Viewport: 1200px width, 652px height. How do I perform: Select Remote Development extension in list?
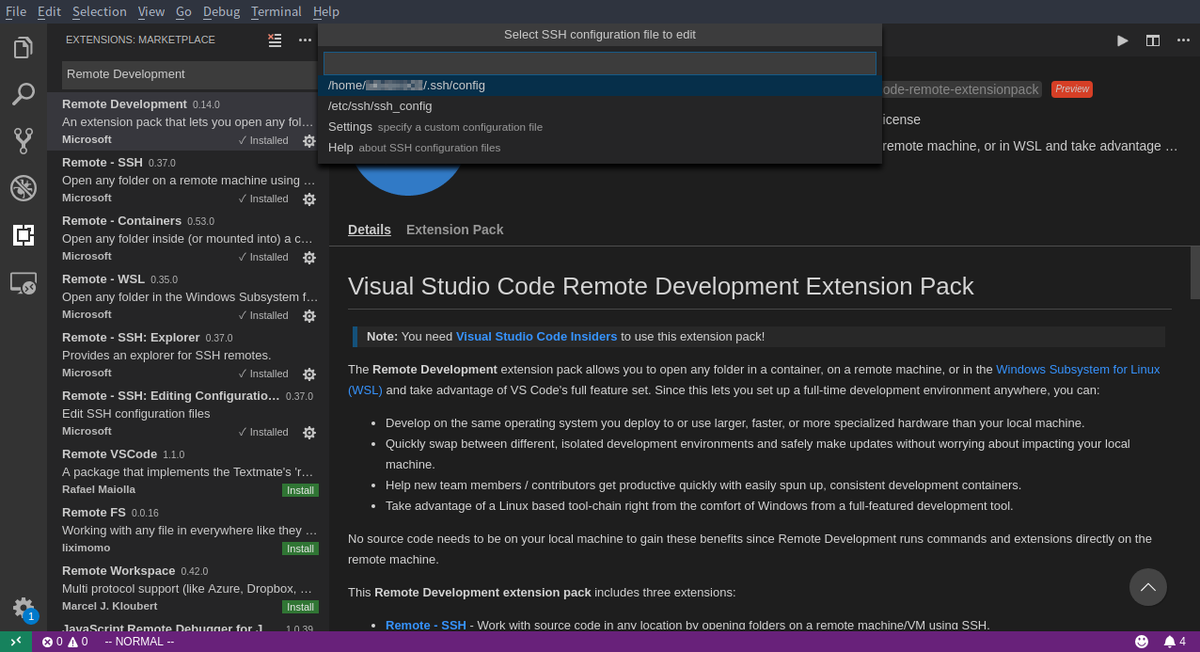(x=188, y=122)
